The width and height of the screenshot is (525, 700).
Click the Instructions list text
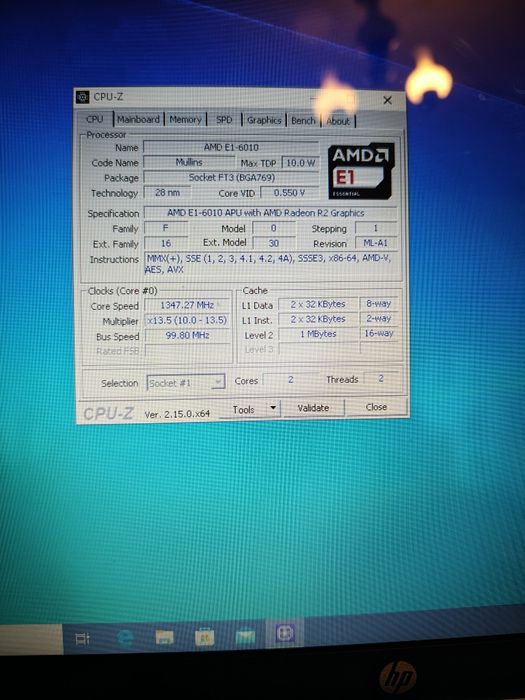[271, 263]
